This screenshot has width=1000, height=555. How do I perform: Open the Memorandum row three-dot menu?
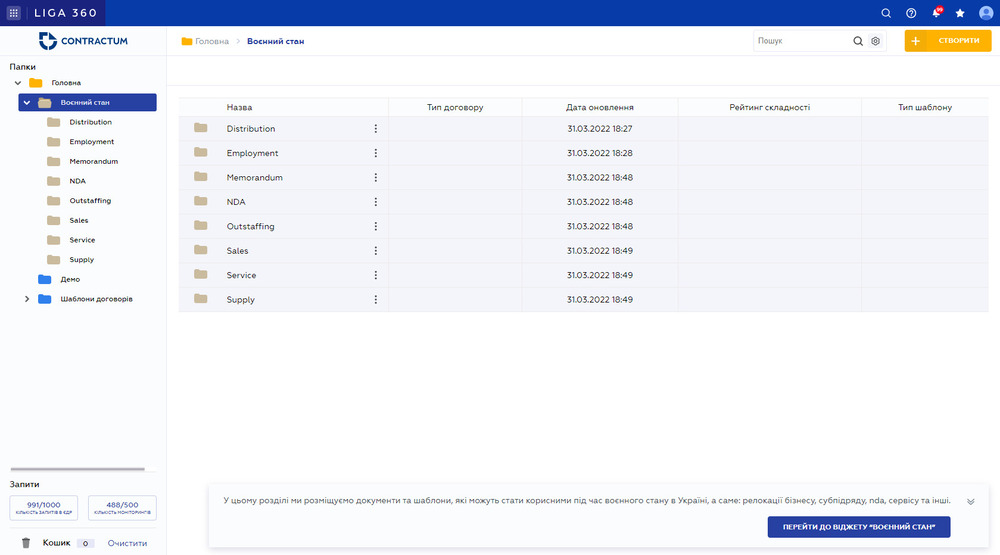click(376, 177)
